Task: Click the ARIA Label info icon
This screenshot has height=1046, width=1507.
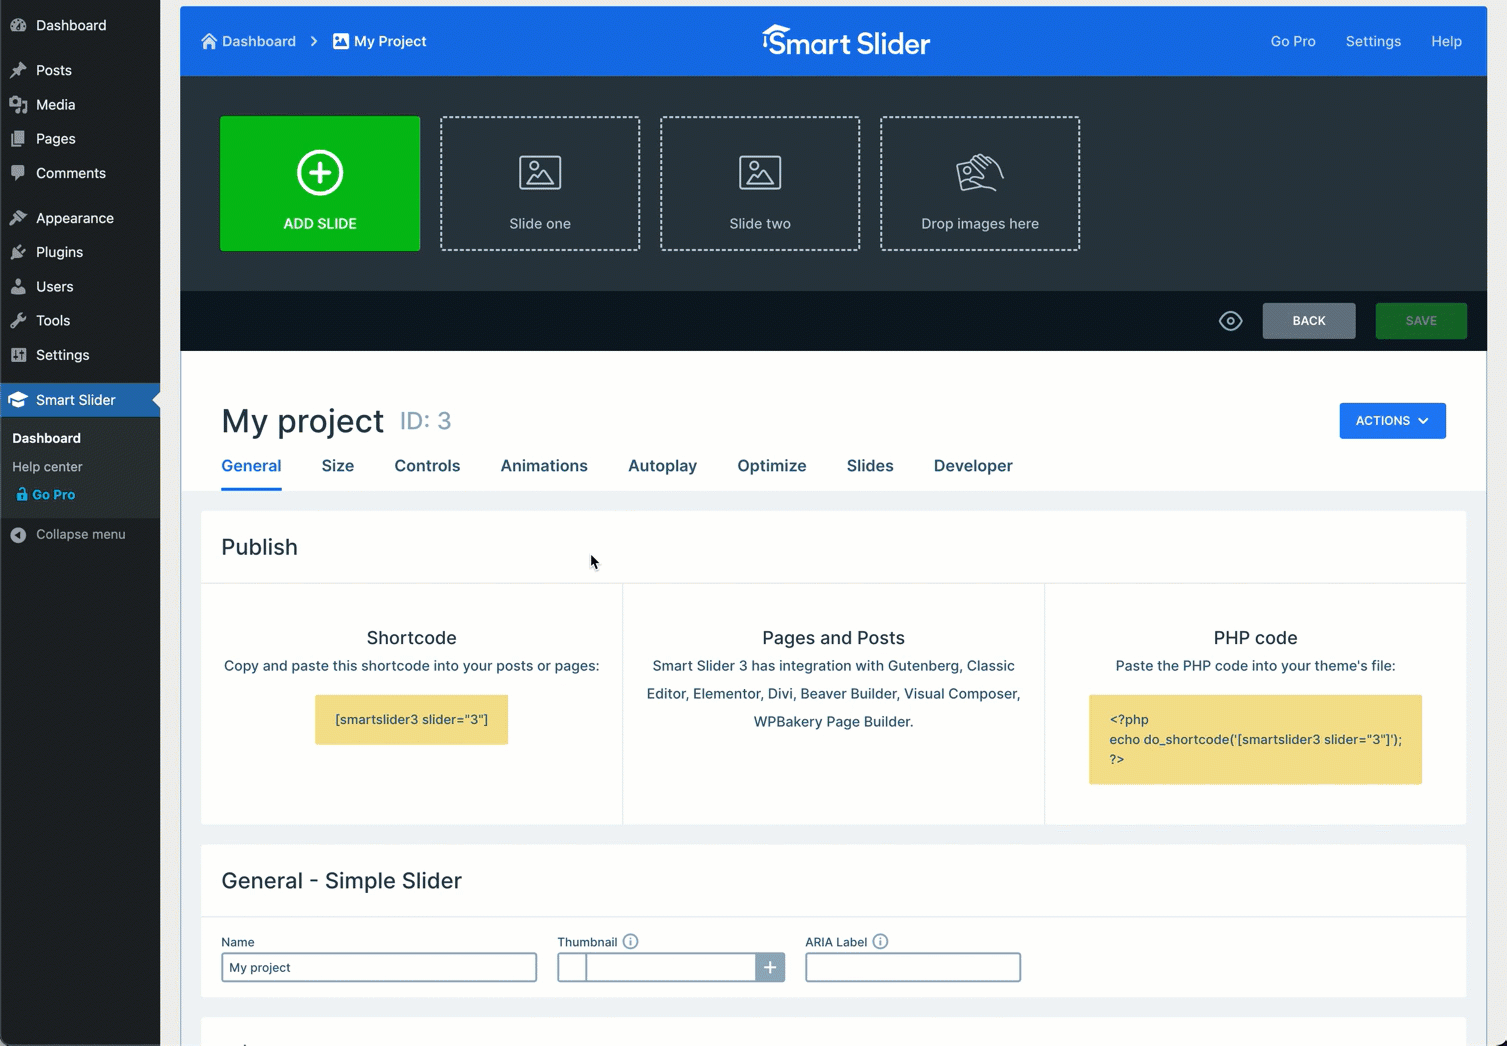Action: [x=880, y=941]
